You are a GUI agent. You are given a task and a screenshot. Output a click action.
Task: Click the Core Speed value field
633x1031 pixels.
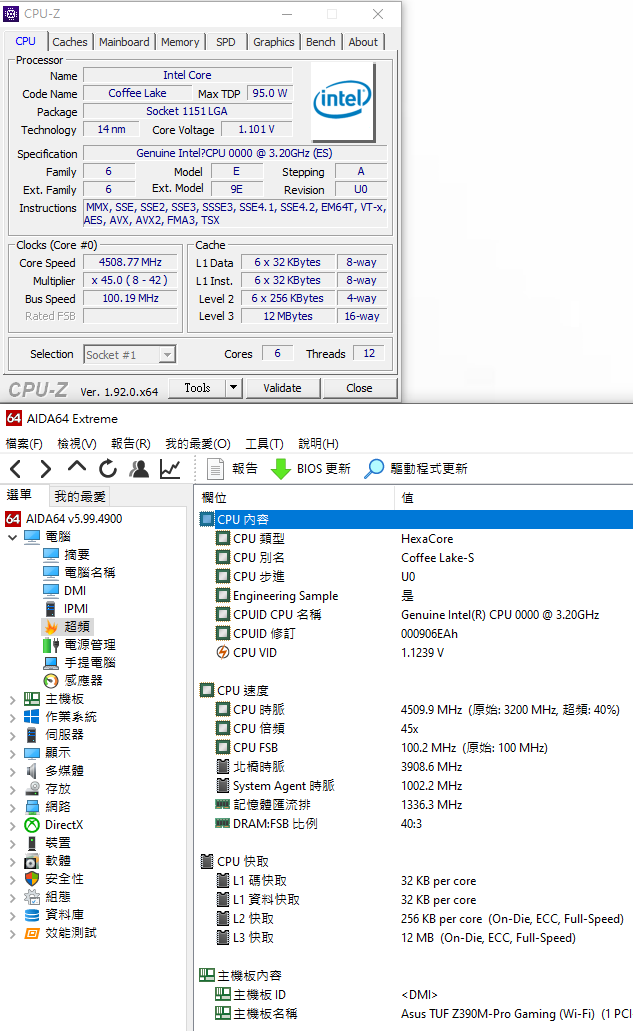[x=130, y=262]
